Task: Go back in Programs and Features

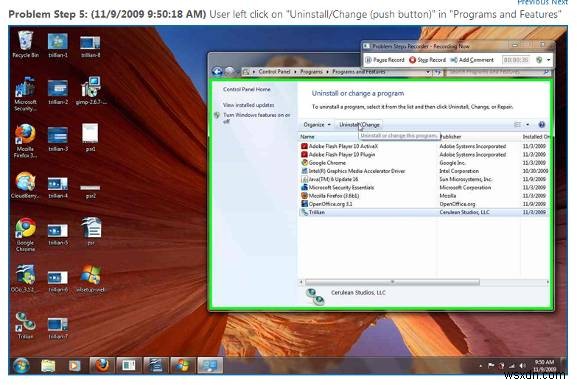Action: [217, 71]
